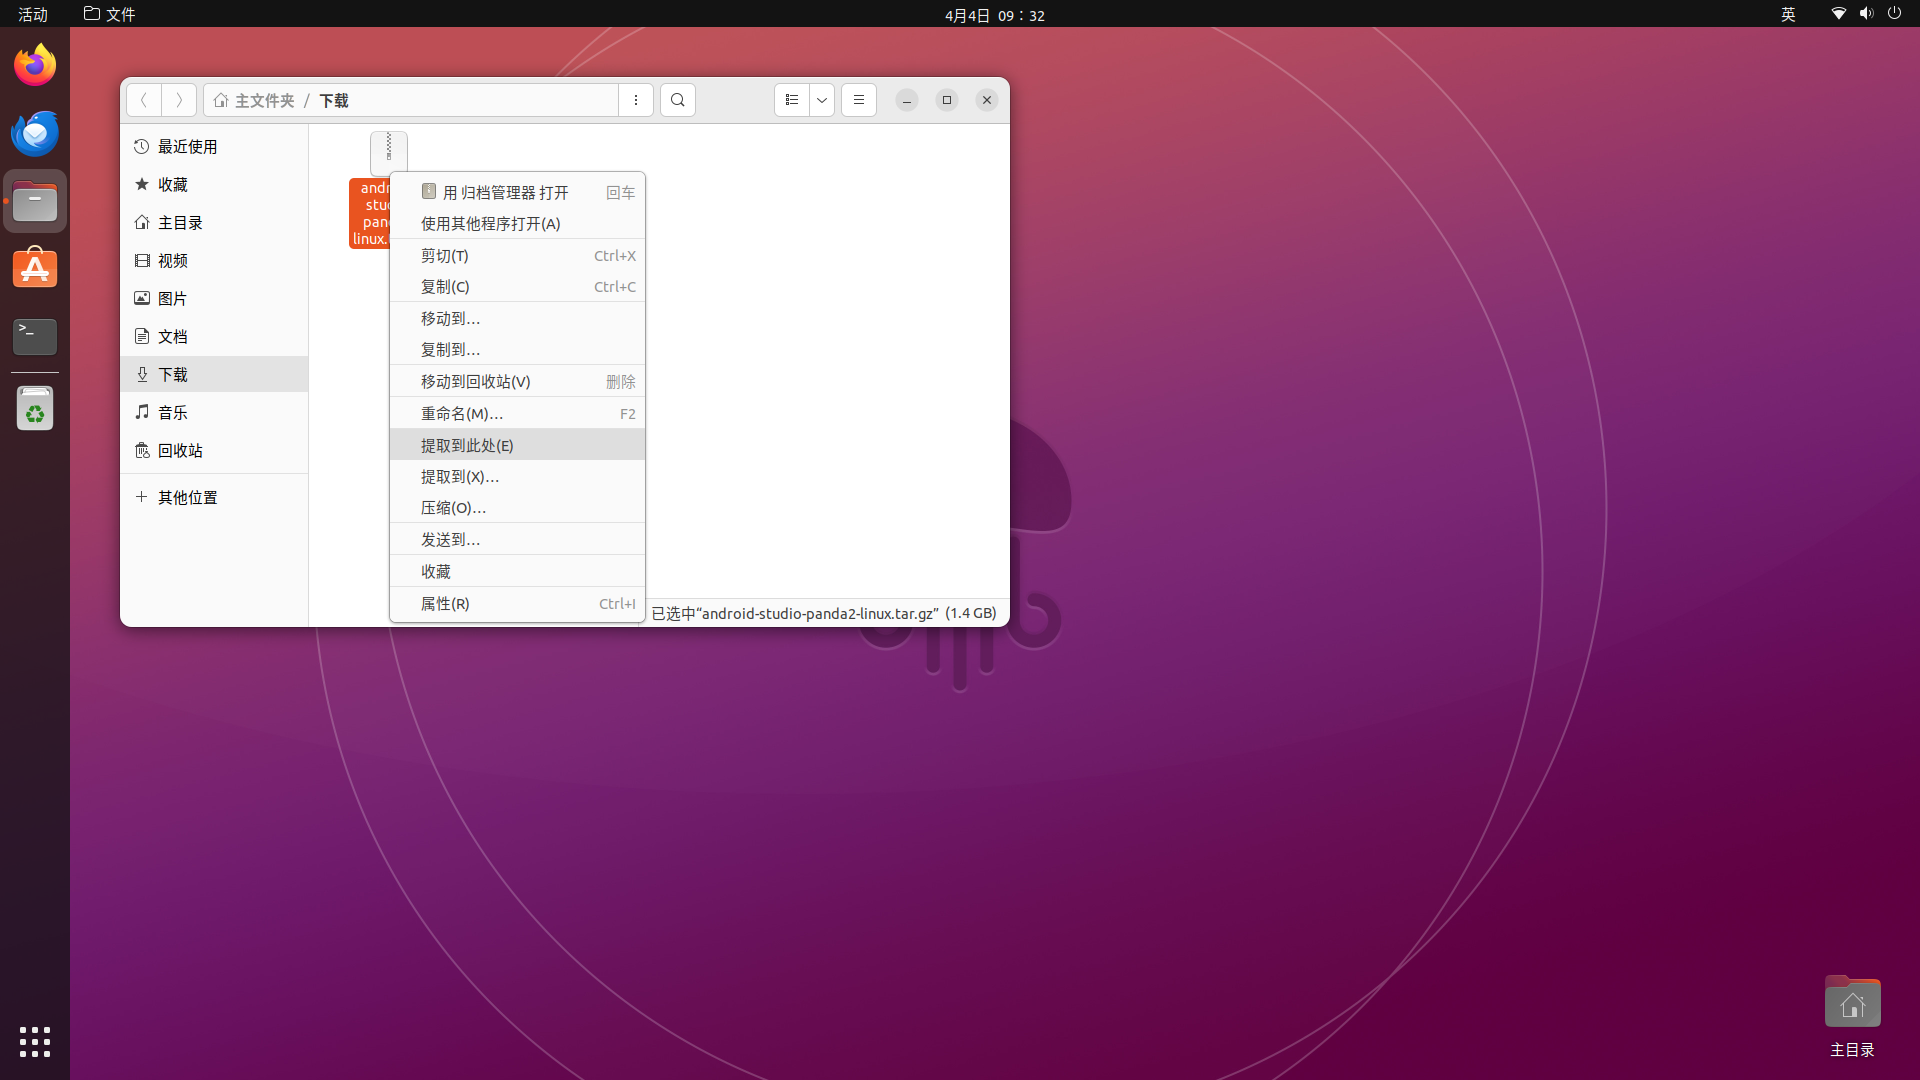This screenshot has height=1080, width=1920.
Task: Open Ubuntu Software from the dock
Action: [35, 269]
